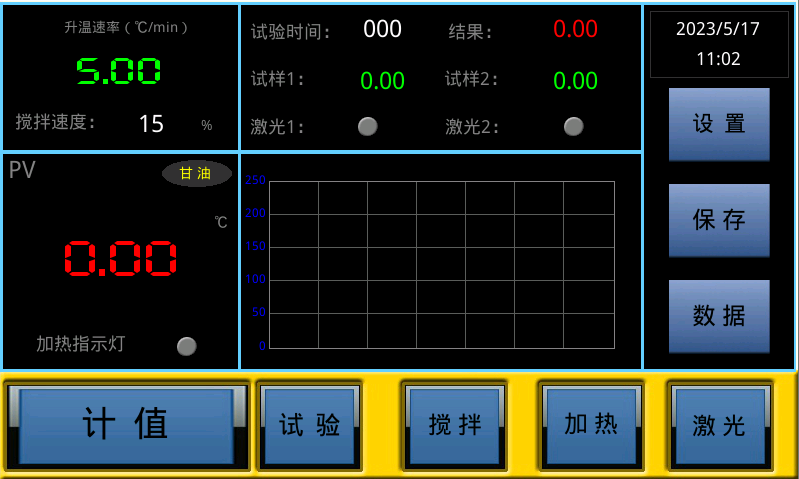
Task: Toggle heating with 加热 button
Action: coord(590,425)
